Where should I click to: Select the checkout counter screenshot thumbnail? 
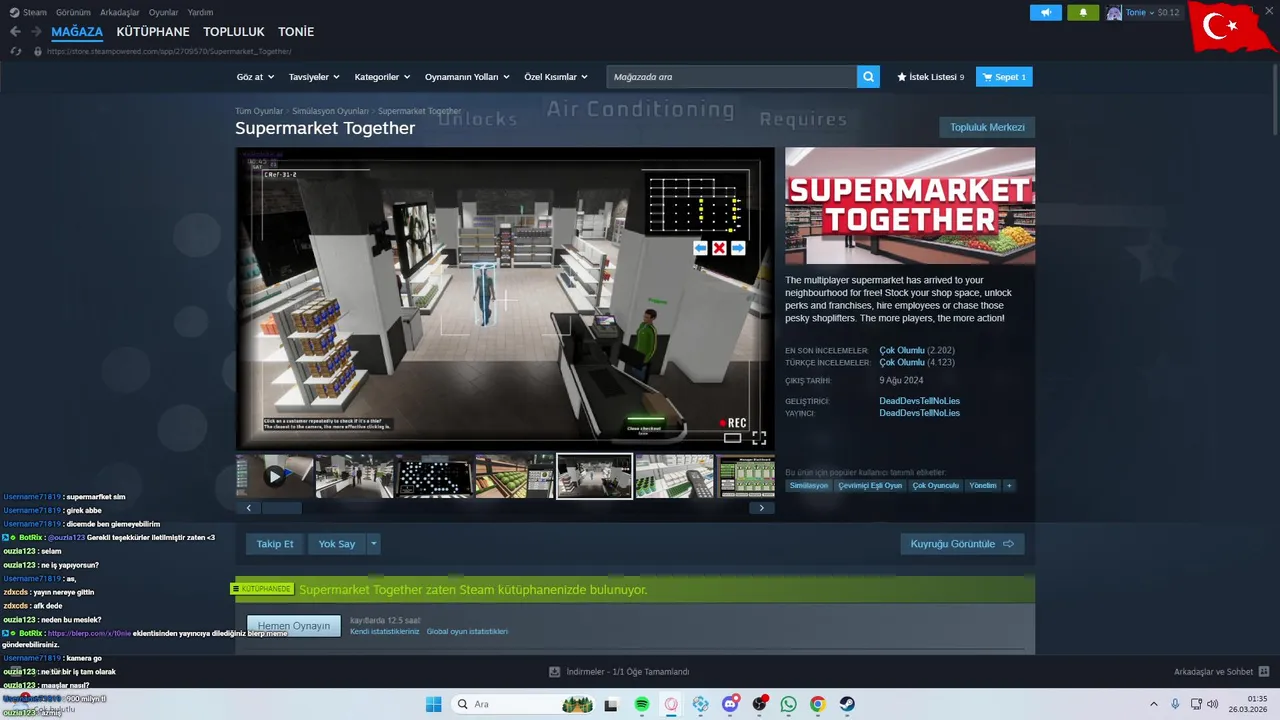coord(594,476)
